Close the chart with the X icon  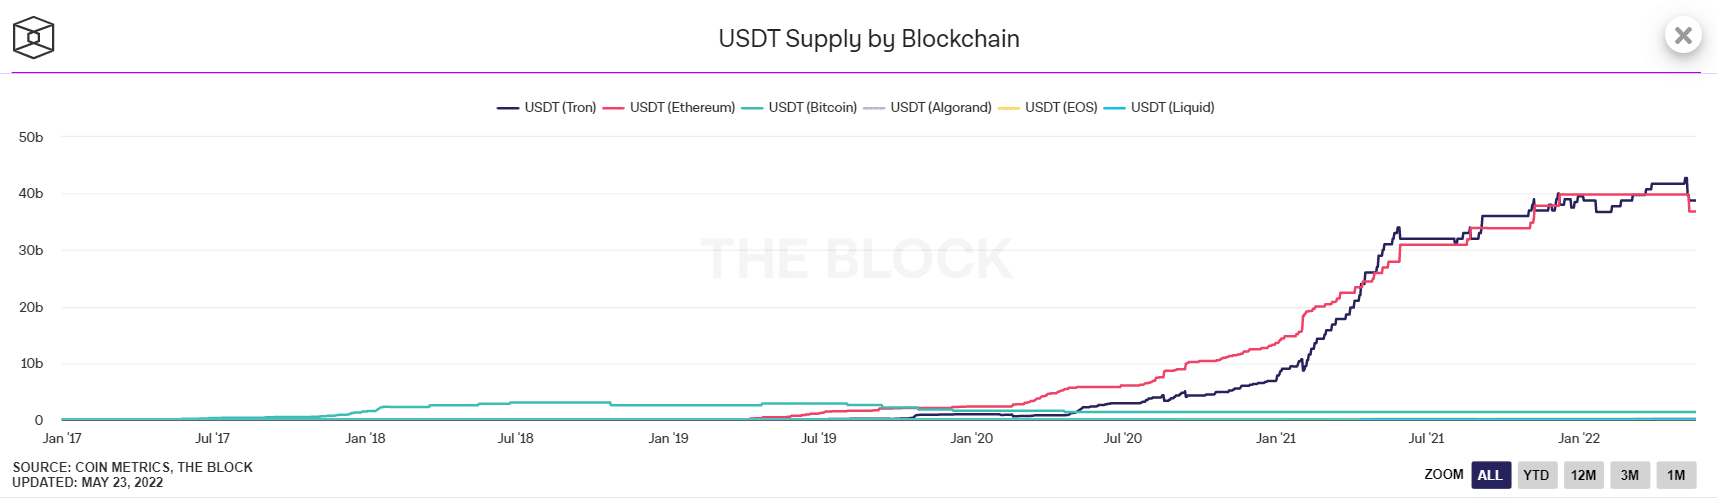click(1683, 36)
